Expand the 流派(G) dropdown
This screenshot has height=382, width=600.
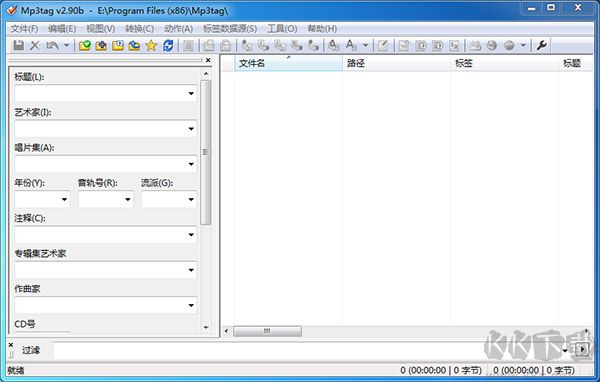pyautogui.click(x=191, y=199)
